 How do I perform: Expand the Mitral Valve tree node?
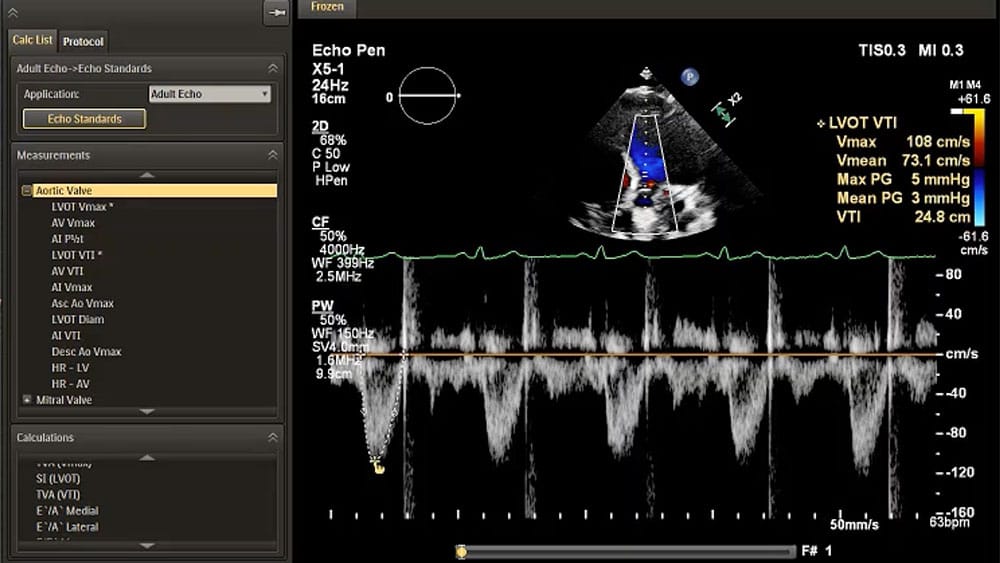point(27,400)
